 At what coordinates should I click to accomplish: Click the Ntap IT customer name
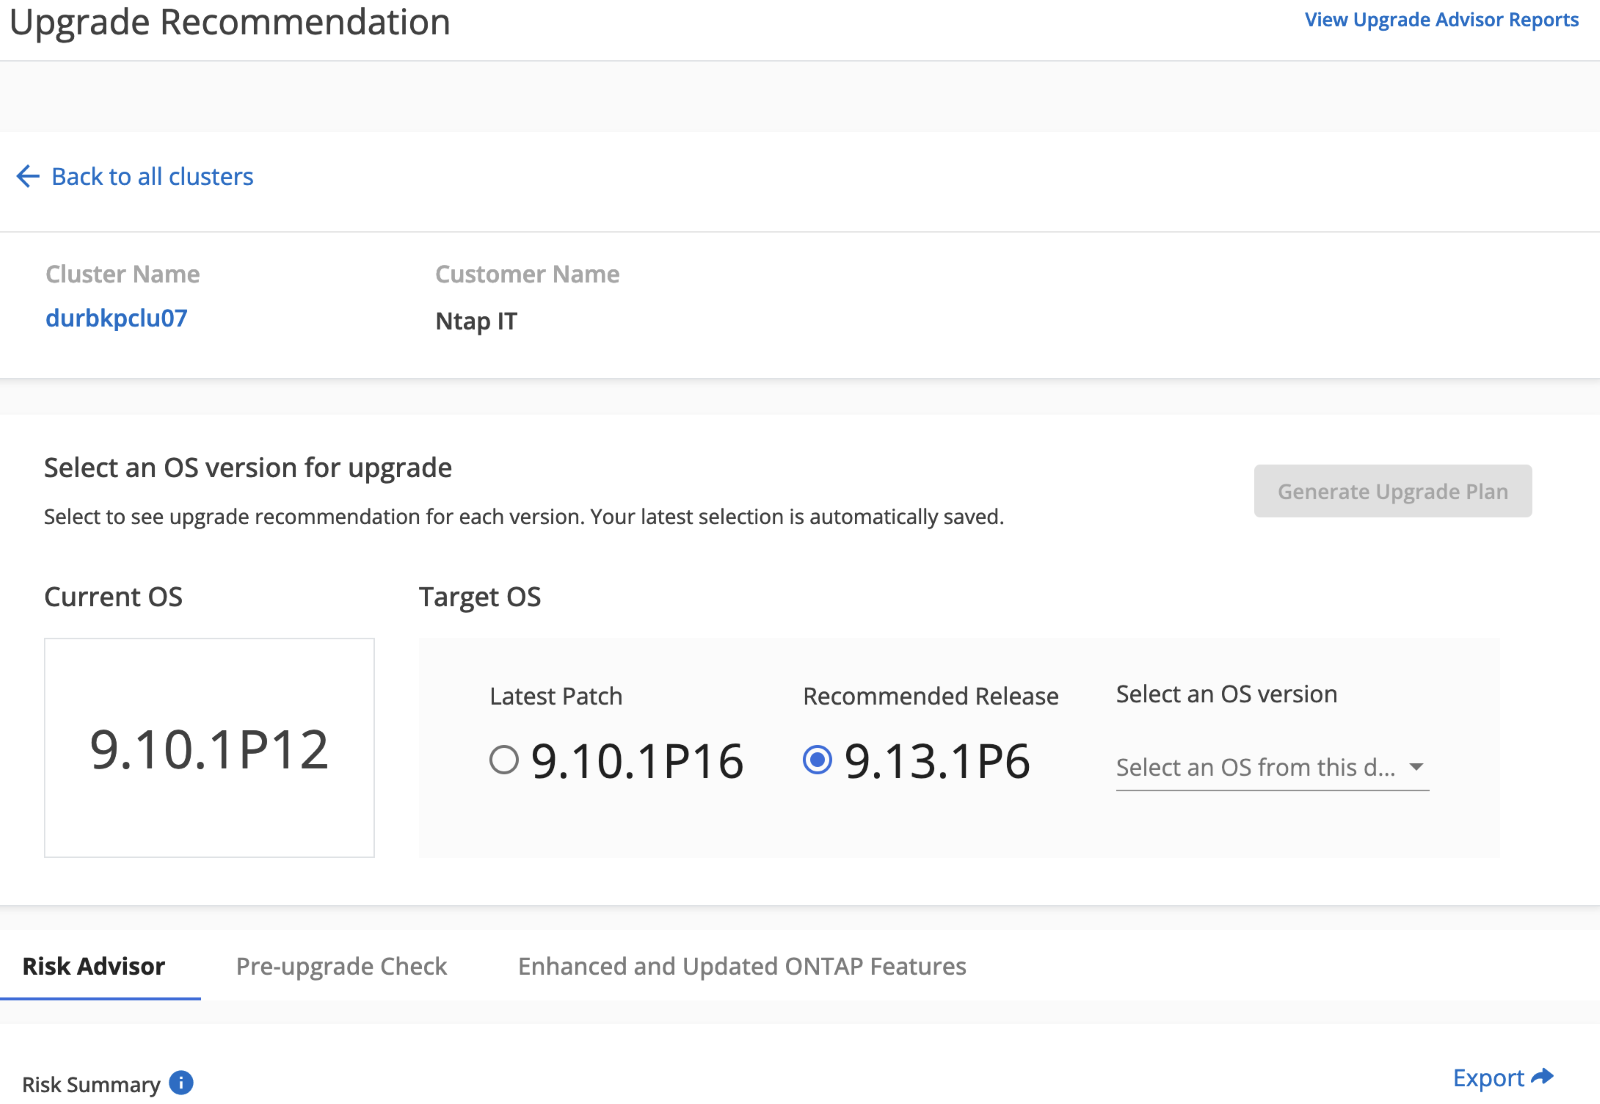click(476, 321)
